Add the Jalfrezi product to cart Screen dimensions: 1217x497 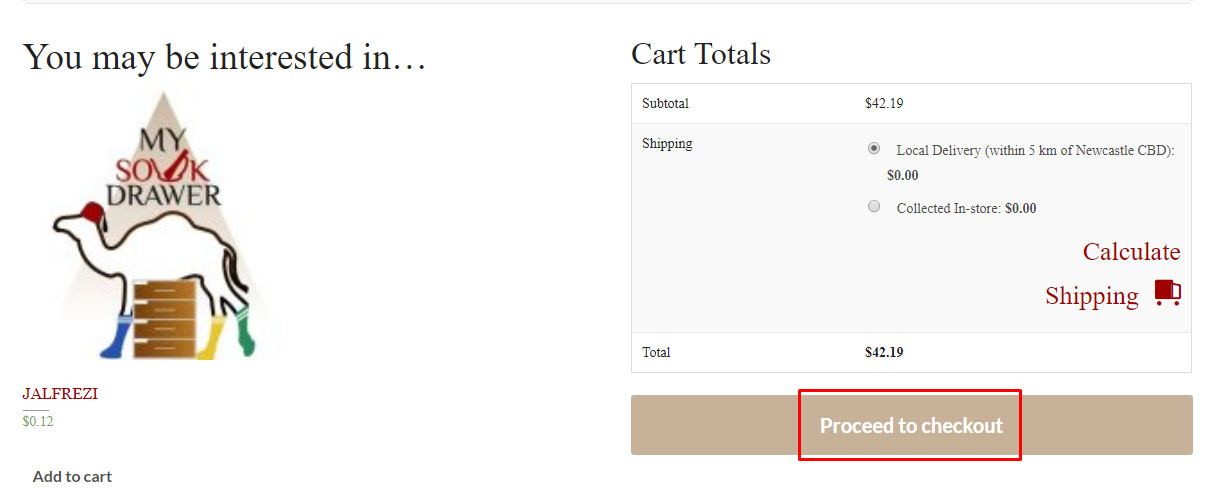[72, 476]
